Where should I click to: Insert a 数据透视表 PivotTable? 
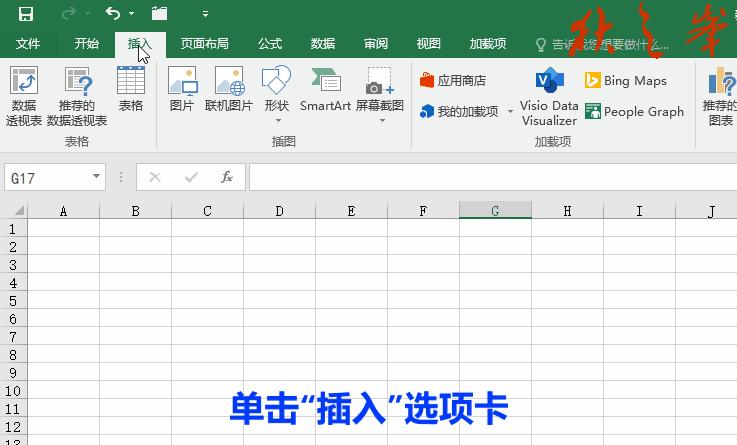tap(24, 96)
